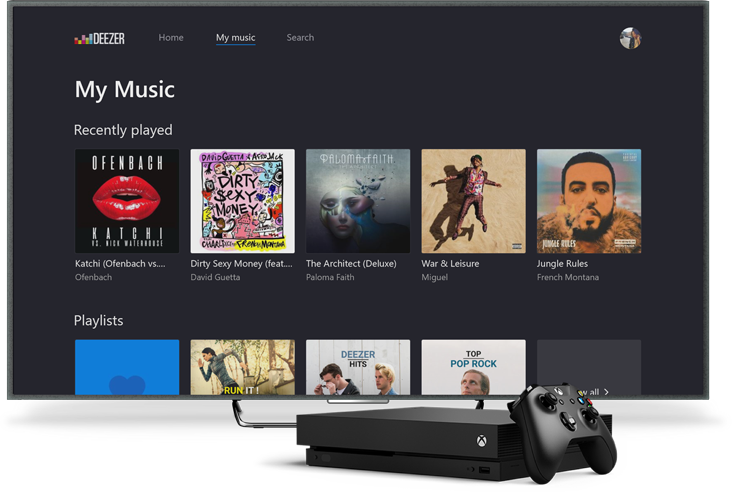Click the Recently played heading
This screenshot has height=494, width=732.
point(123,130)
